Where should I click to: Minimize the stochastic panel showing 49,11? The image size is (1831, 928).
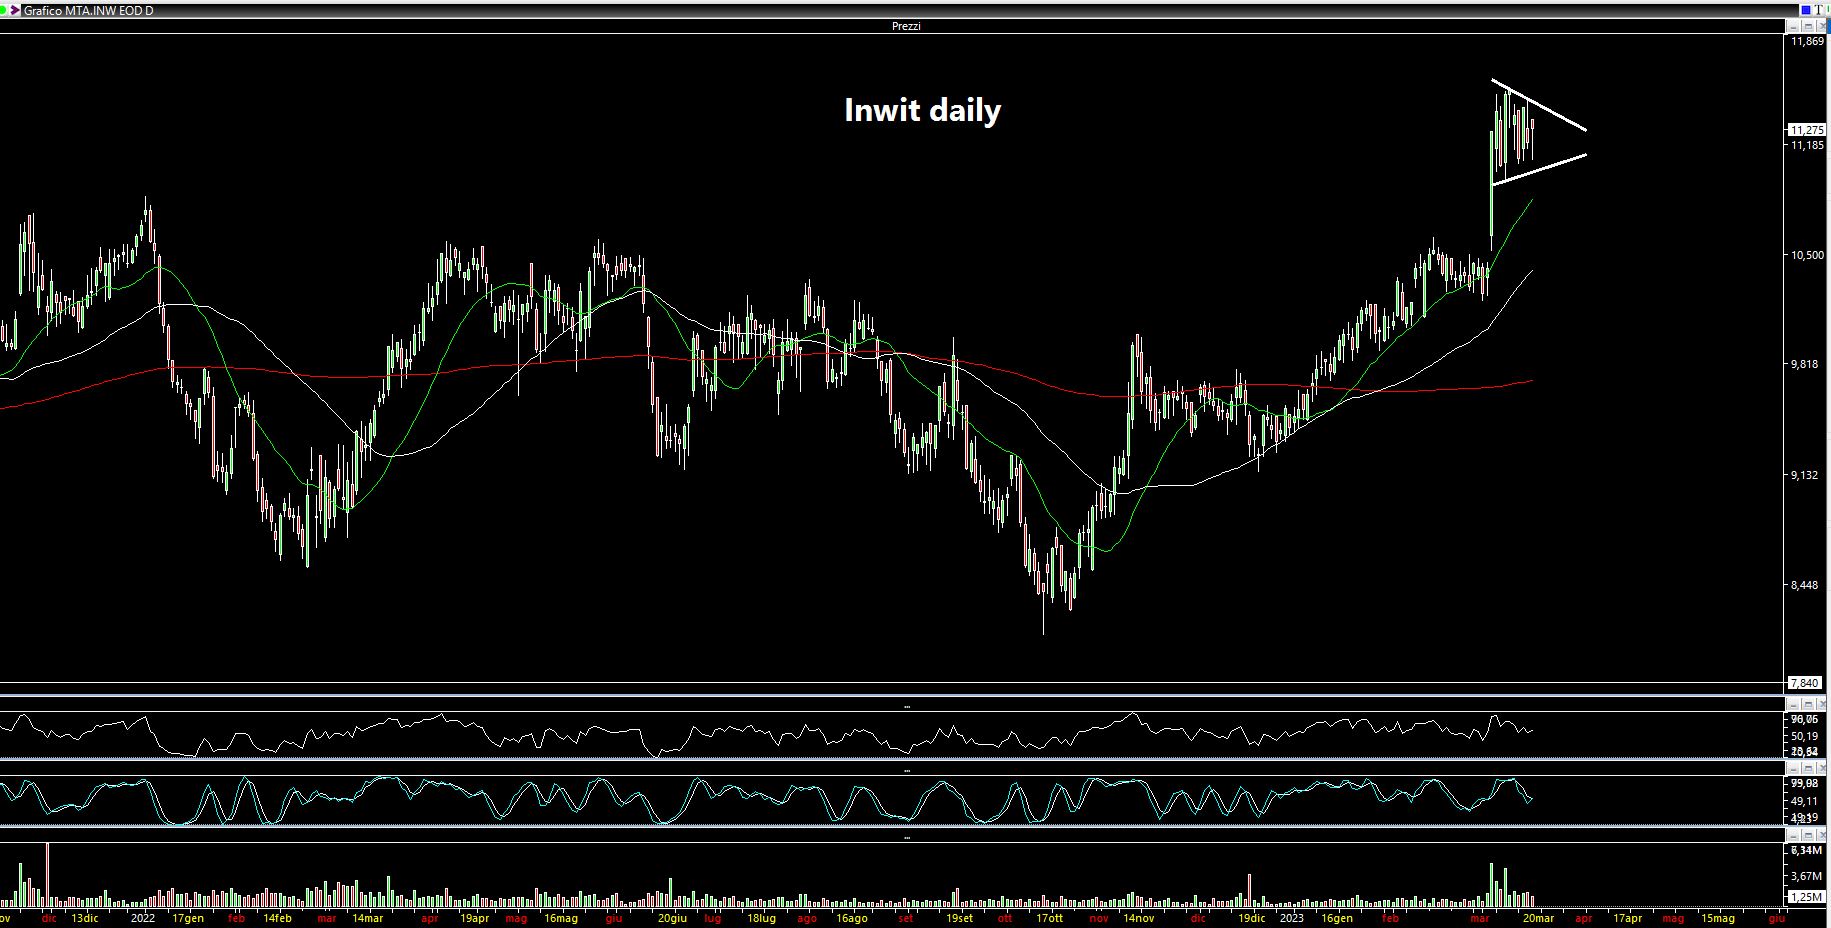1794,768
